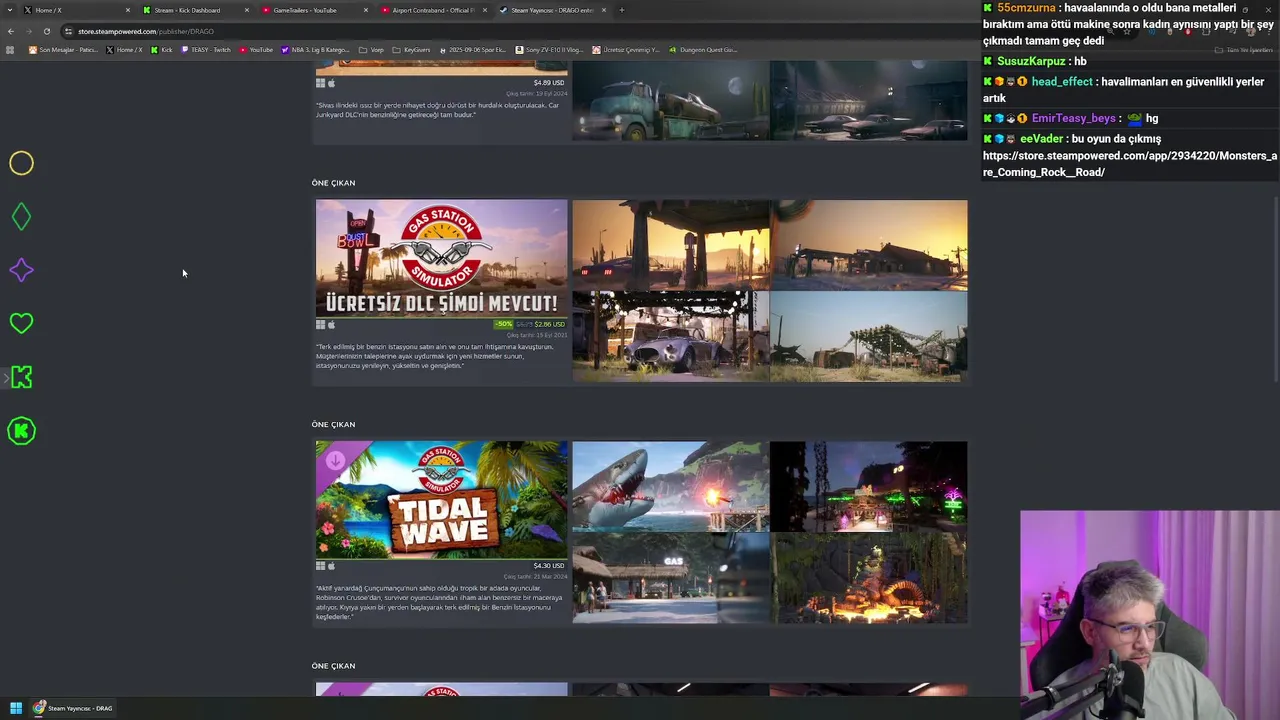Open the Chrome apps grid shortcut
The width and height of the screenshot is (1280, 720).
coord(11,49)
